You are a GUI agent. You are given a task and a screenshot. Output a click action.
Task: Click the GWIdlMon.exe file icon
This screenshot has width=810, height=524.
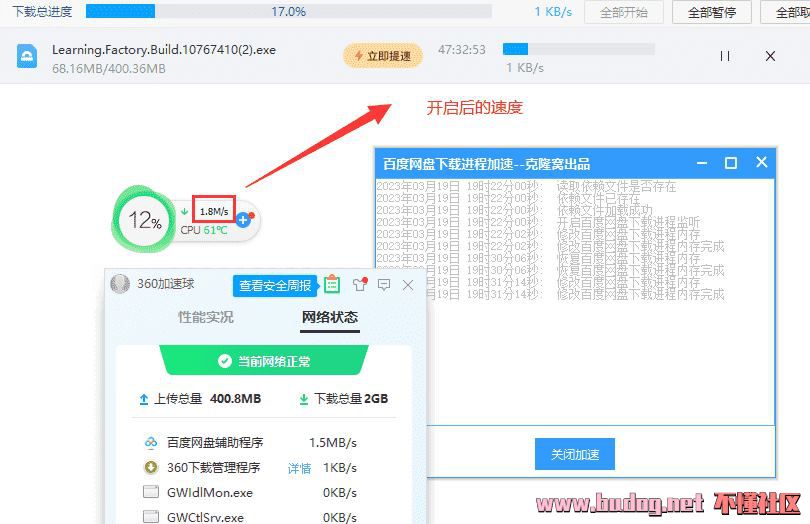point(150,491)
